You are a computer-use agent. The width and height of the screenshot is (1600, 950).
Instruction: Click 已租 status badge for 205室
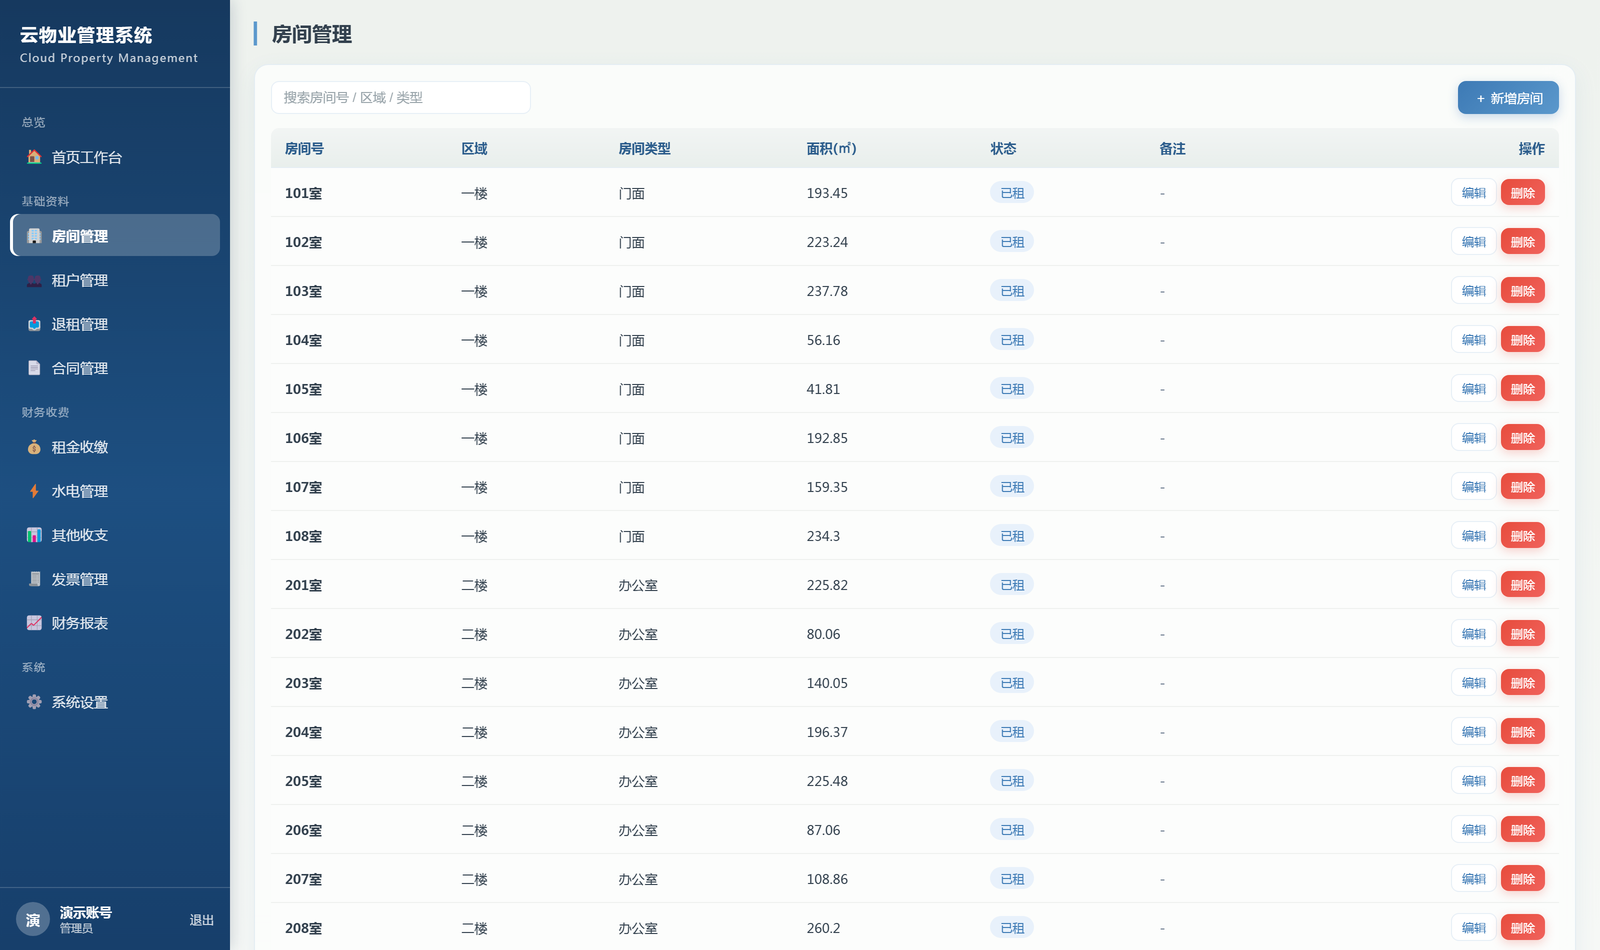pos(1012,781)
